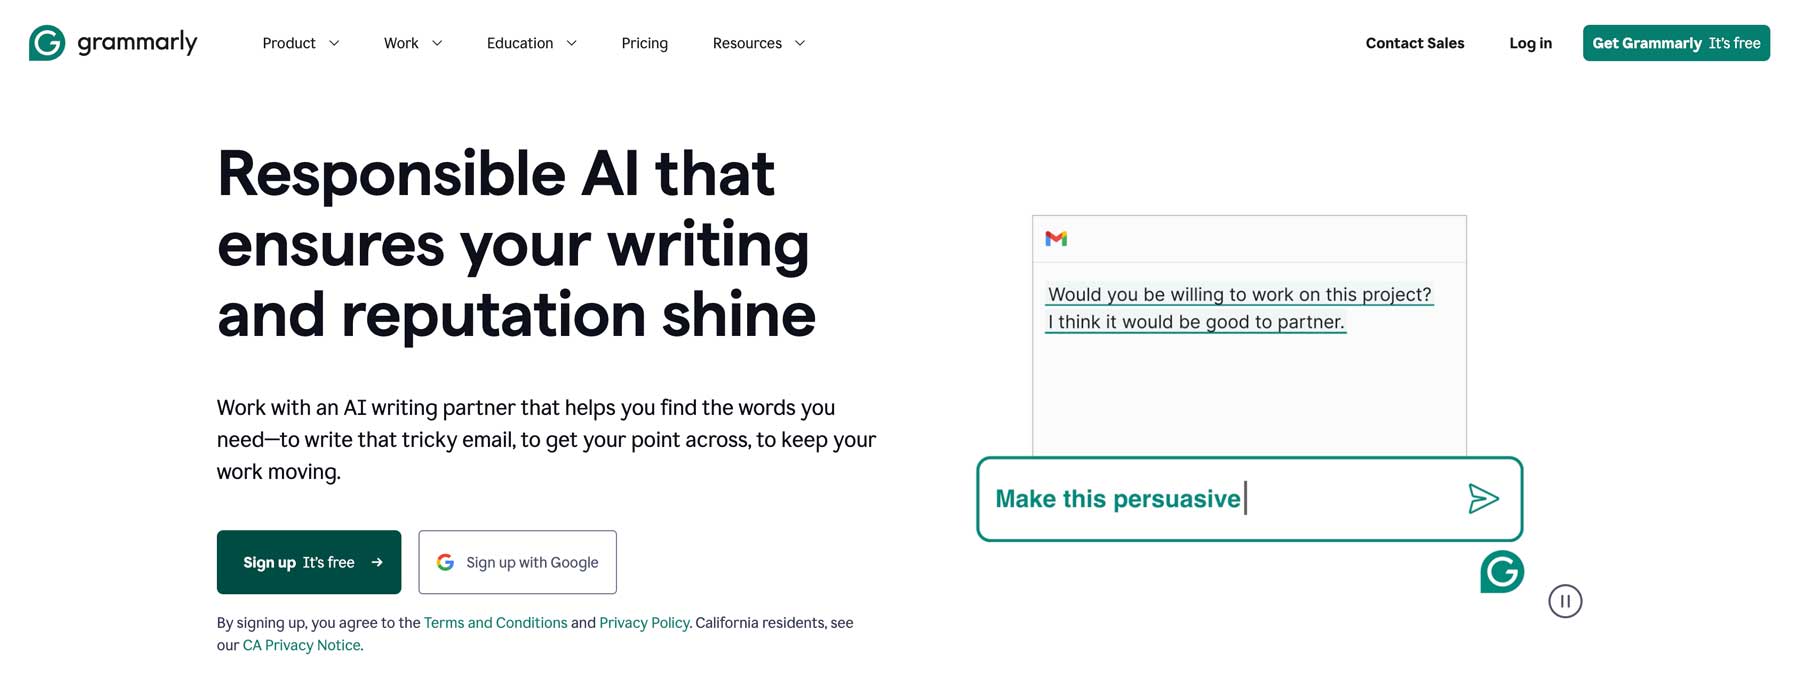Select Pricing in the navigation bar
Screen dimensions: 1800x689
[644, 43]
